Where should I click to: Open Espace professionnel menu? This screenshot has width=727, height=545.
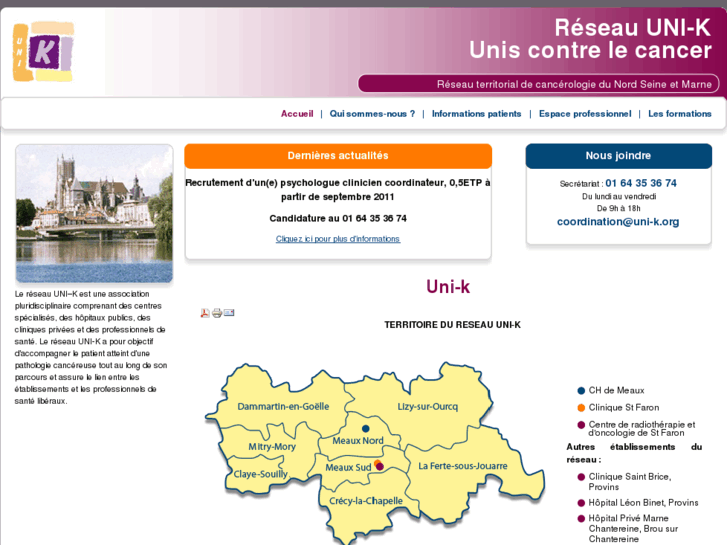[x=585, y=114]
